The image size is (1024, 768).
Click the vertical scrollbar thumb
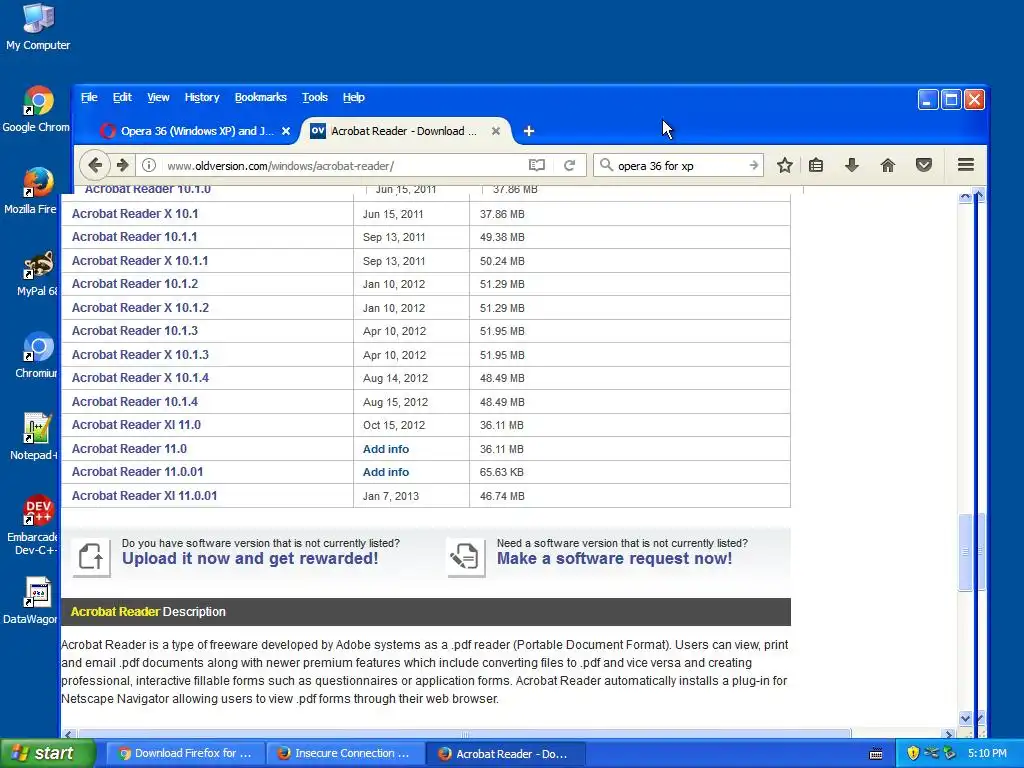[x=965, y=552]
